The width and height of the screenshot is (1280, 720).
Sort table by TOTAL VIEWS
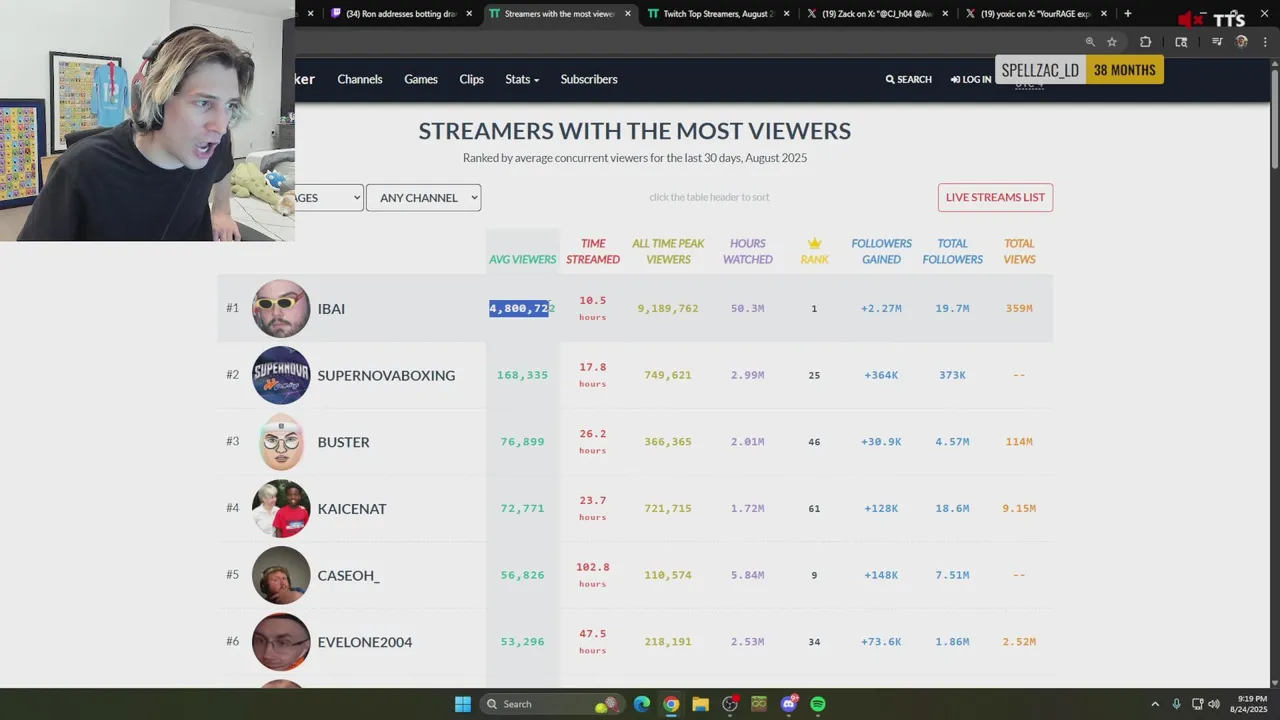[x=1019, y=251]
